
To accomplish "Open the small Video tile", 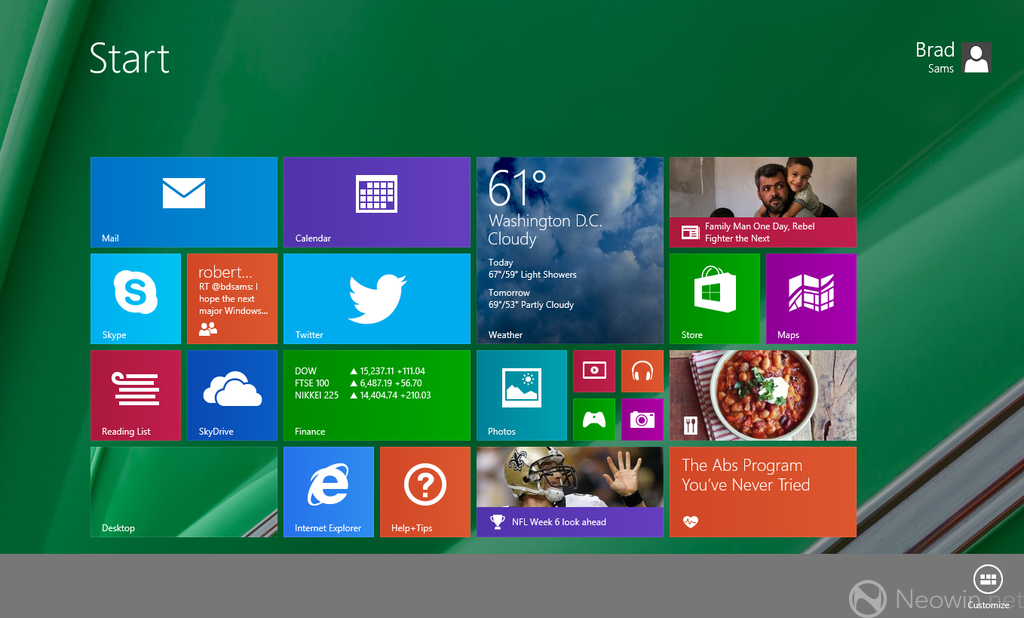I will click(x=594, y=370).
